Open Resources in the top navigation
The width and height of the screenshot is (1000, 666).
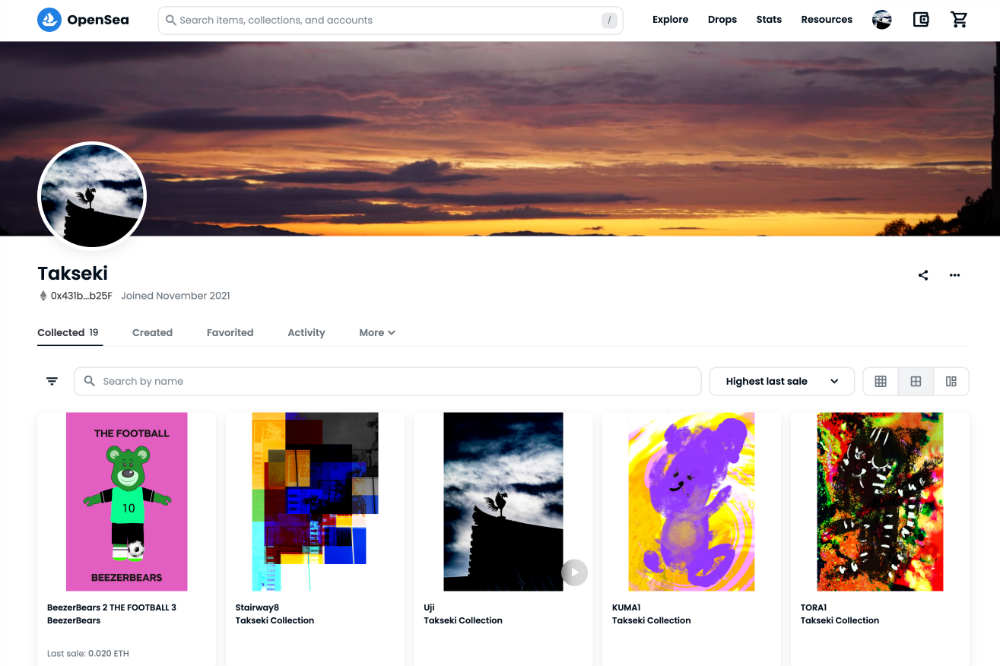coord(827,20)
